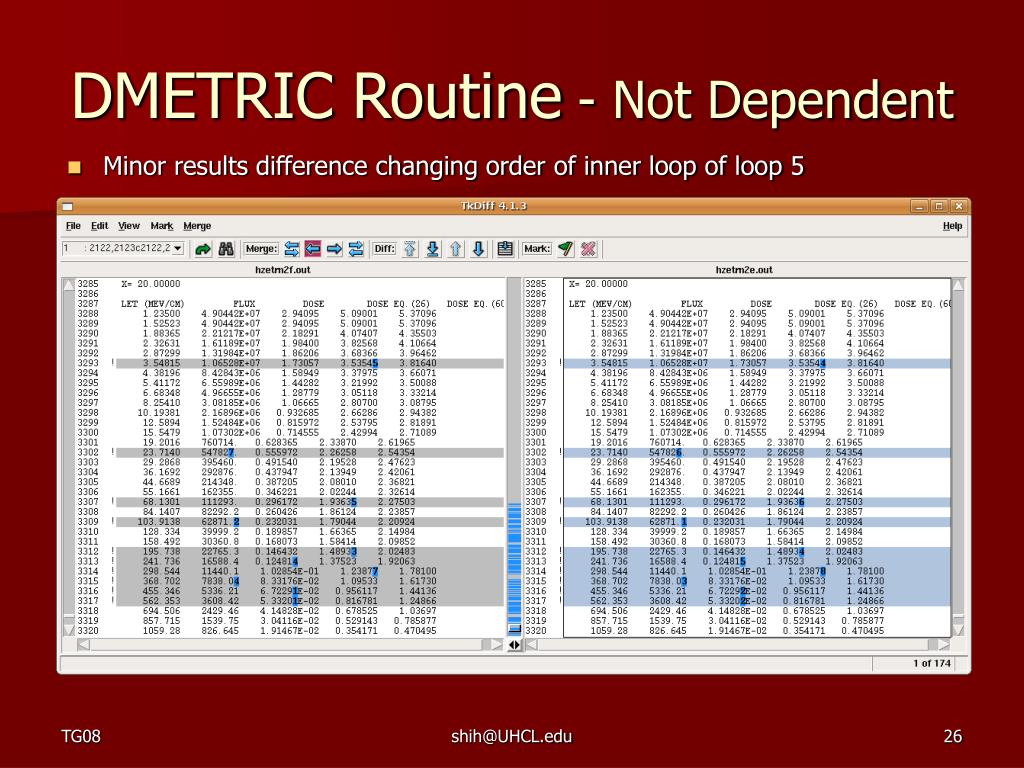Click right pane horizontal scrollbar right arrow

pos(944,645)
